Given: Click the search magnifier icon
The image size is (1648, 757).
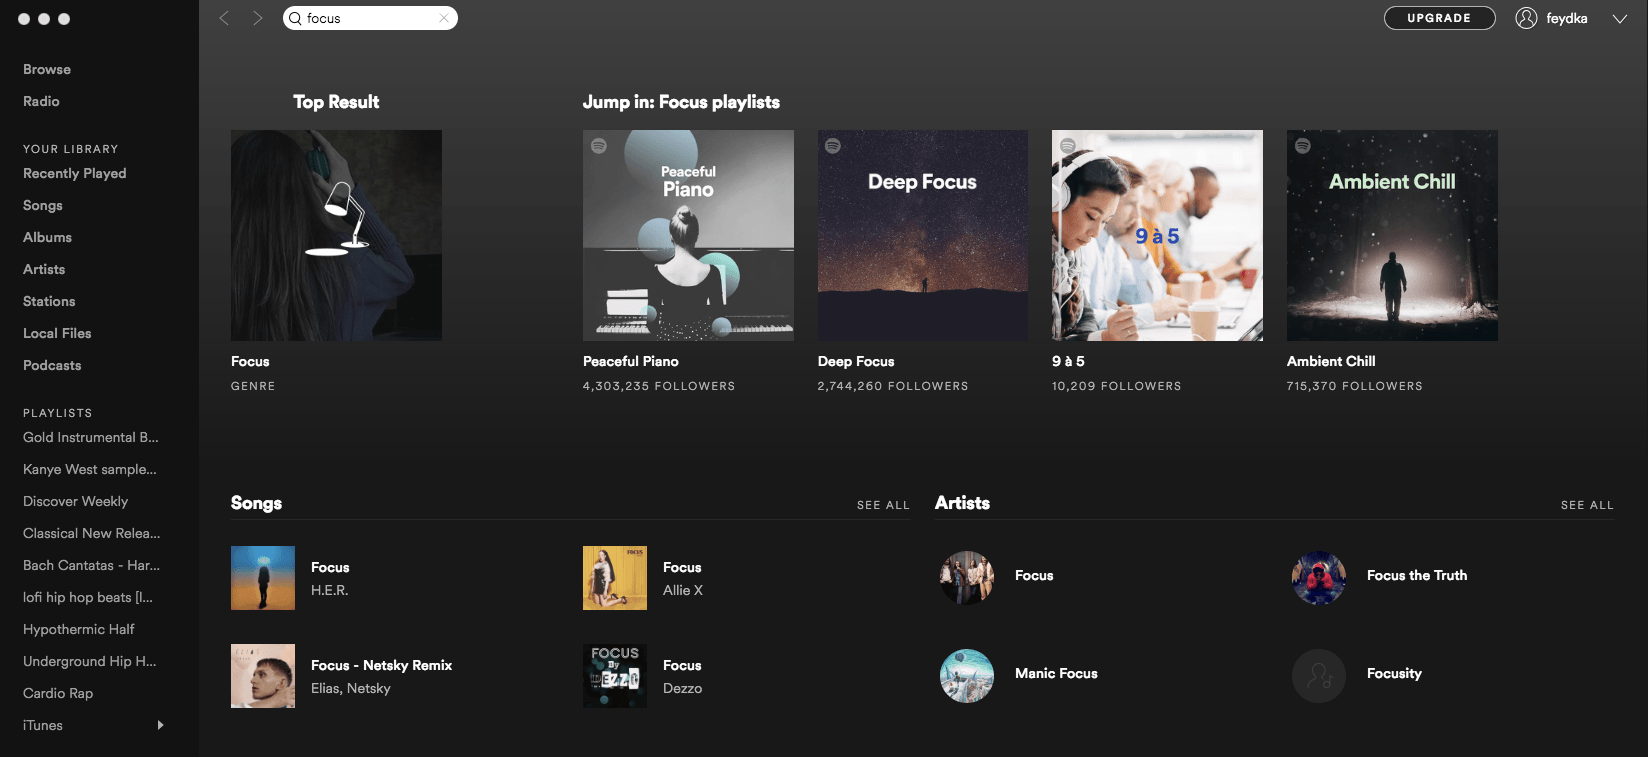Looking at the screenshot, I should click(295, 18).
